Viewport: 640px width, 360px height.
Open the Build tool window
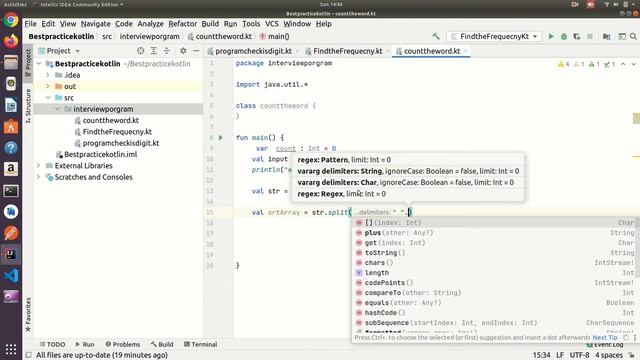(x=162, y=344)
